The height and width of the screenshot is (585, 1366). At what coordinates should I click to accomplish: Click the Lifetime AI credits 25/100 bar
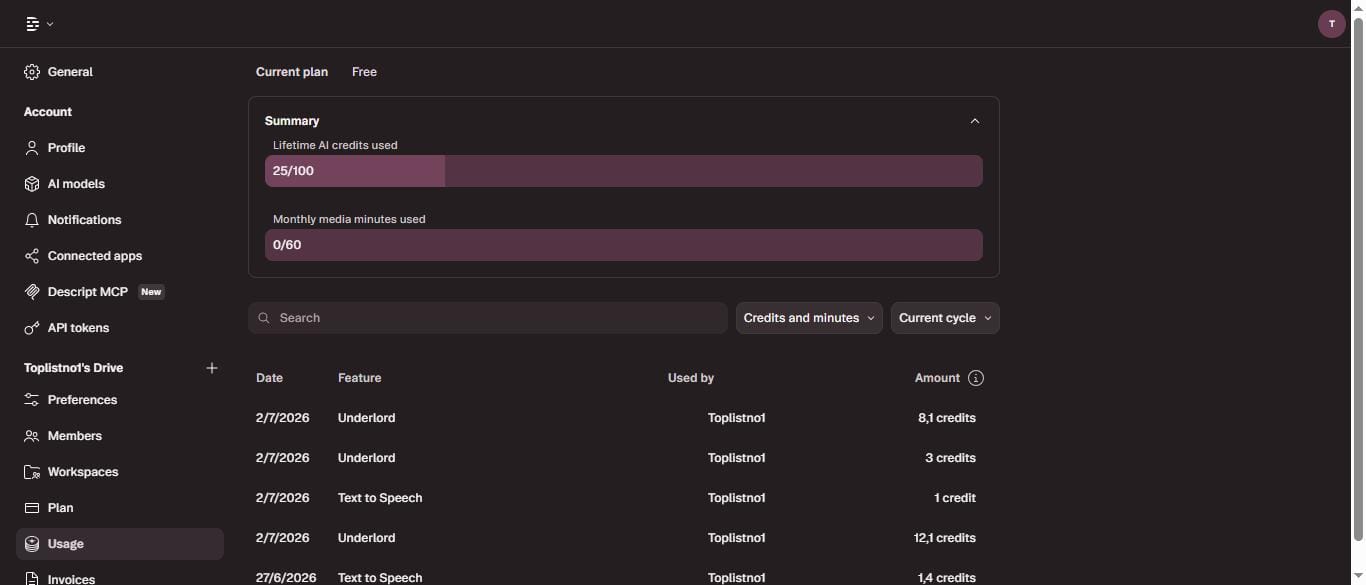624,171
